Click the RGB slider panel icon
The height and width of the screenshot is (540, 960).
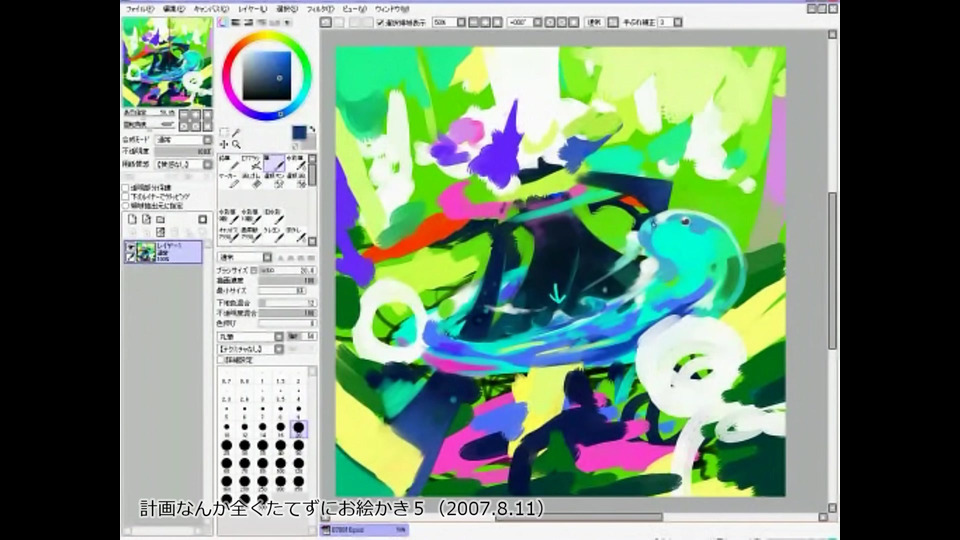coord(236,23)
